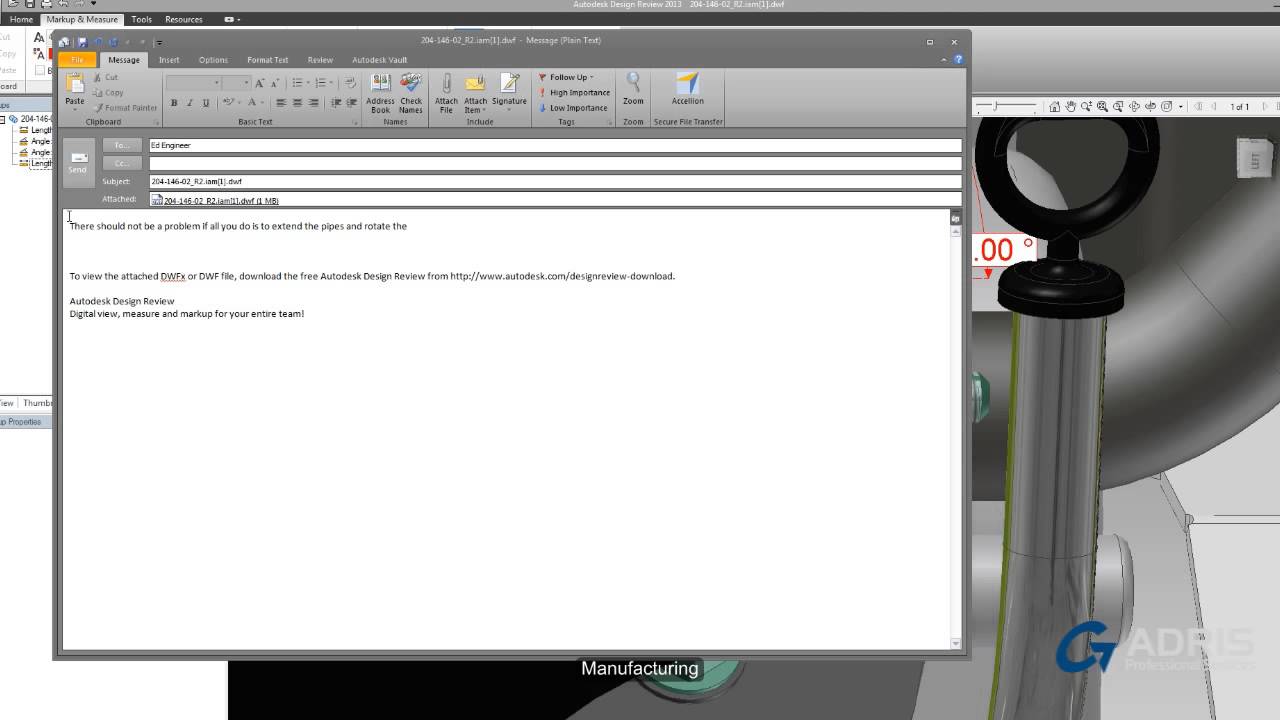1280x720 pixels.
Task: Click the Zoom tool in Design Review toolbar
Action: pyautogui.click(x=1086, y=106)
